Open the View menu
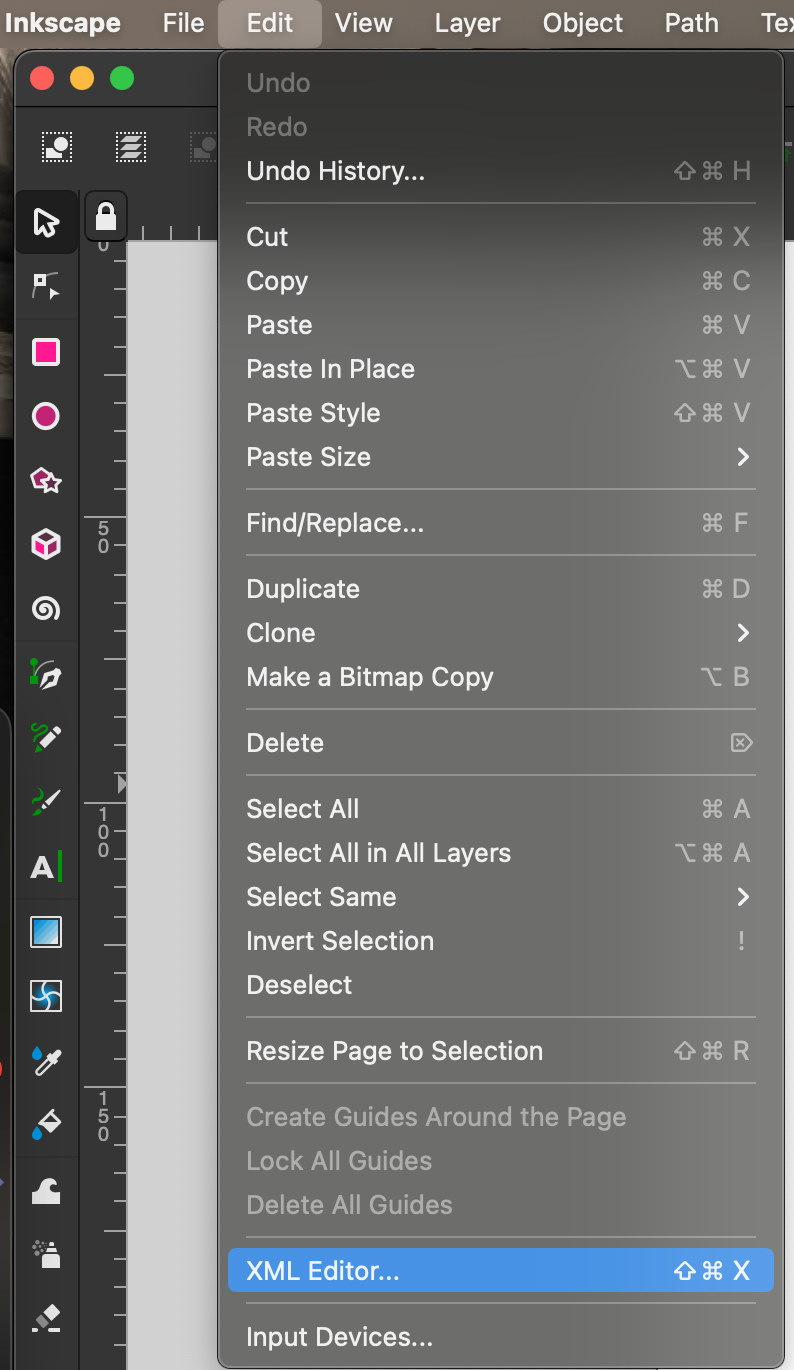Screen dimensions: 794x1370 364,23
